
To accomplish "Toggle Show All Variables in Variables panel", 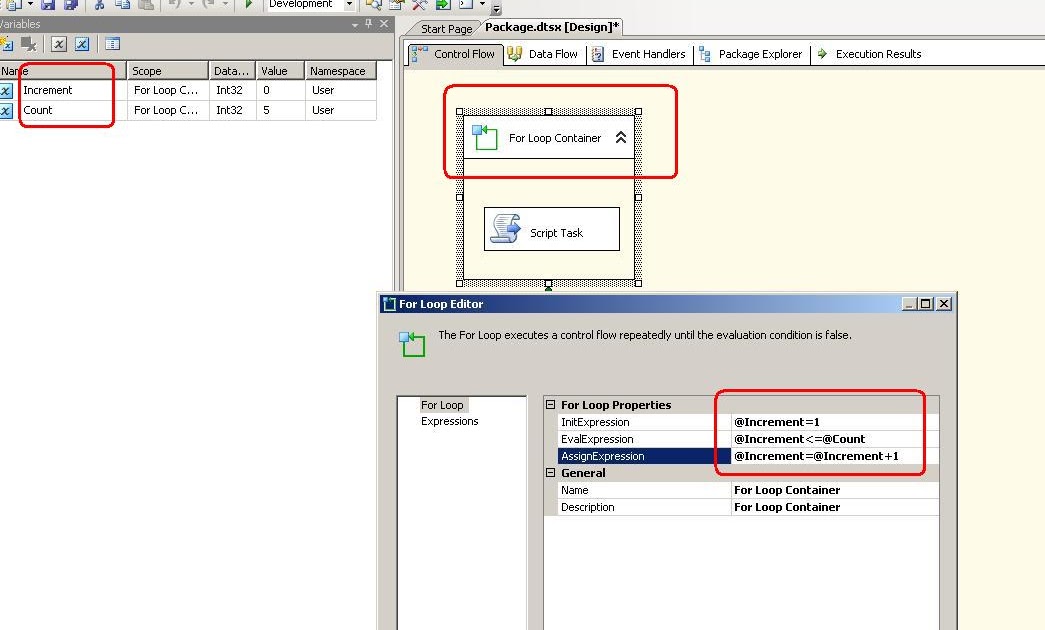I will [82, 43].
